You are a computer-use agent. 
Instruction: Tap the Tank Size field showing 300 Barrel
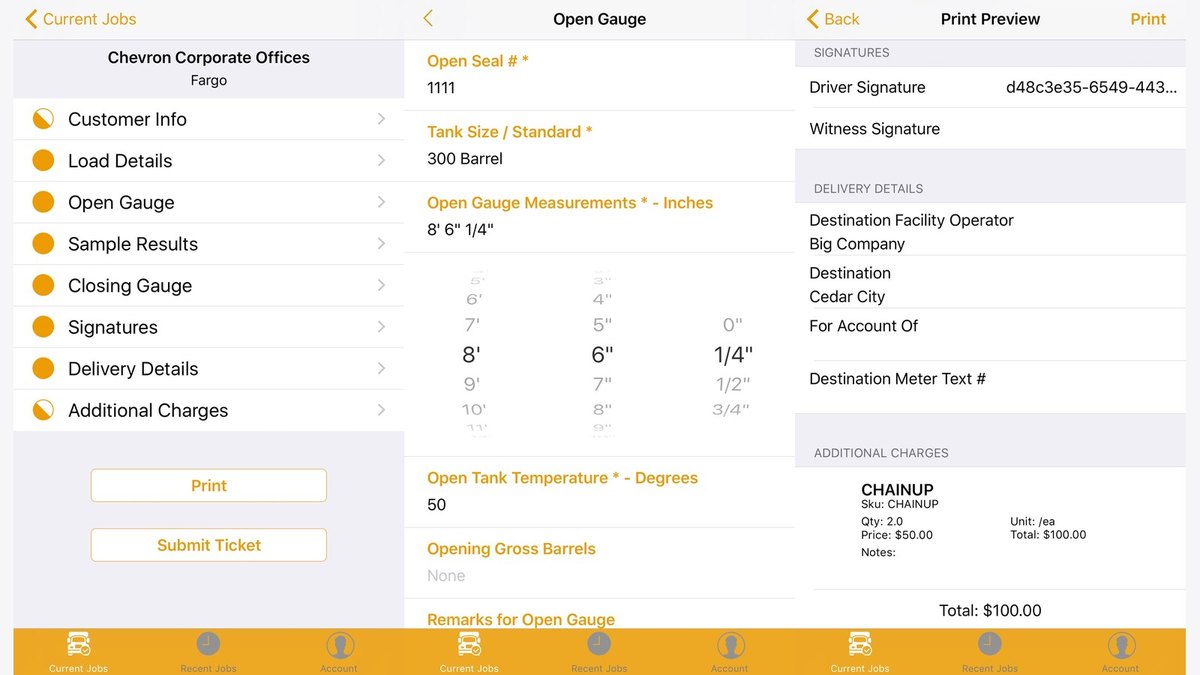coord(600,146)
